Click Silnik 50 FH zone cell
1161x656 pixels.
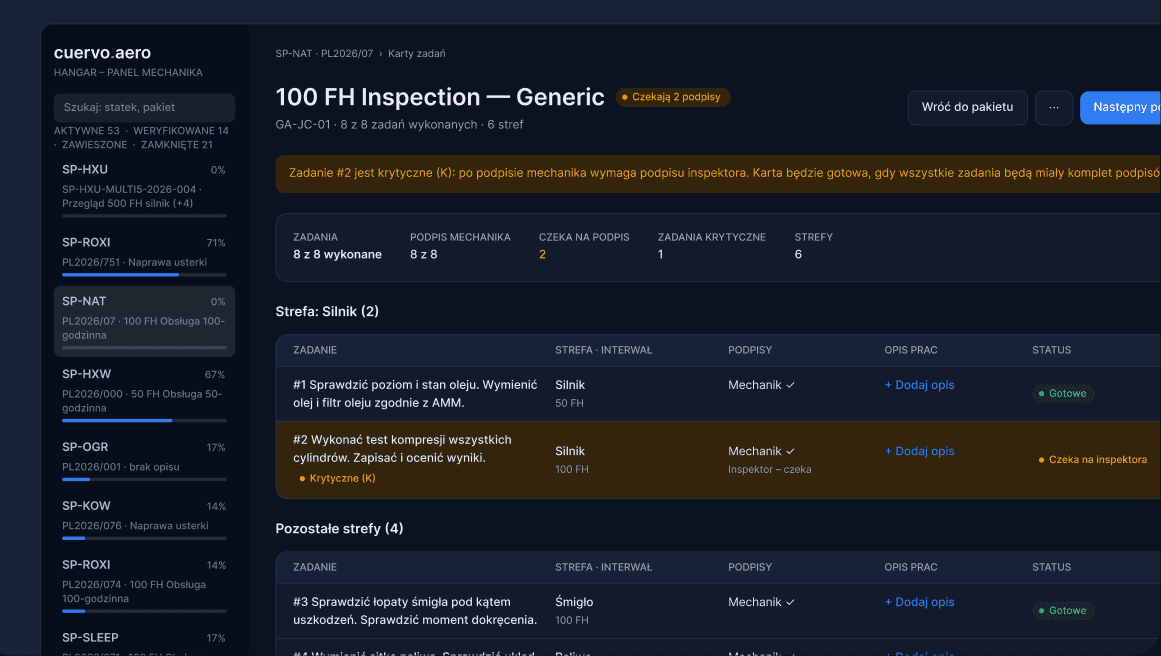[x=570, y=394]
